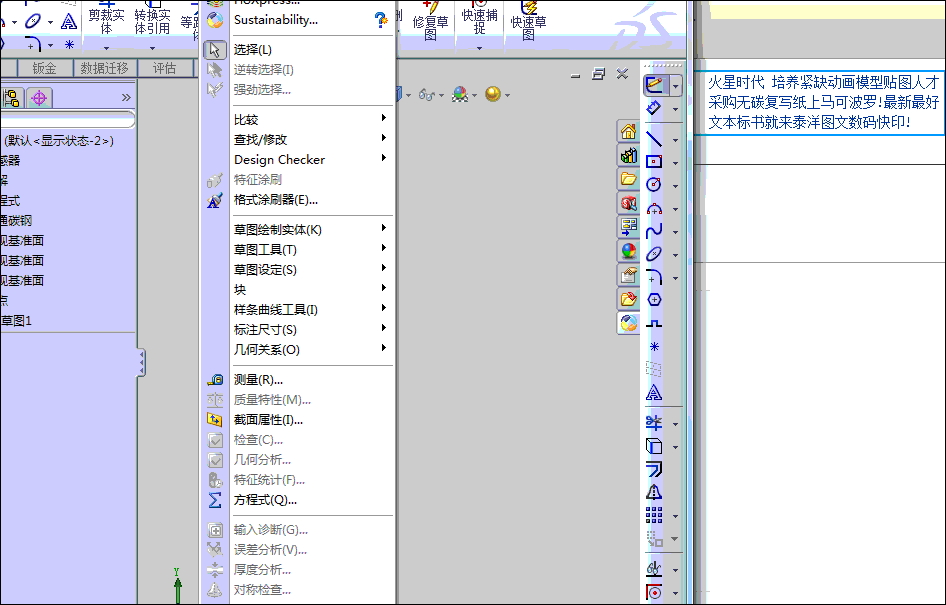This screenshot has height=605, width=946.
Task: Select the Smart Dimension tool
Action: click(655, 109)
